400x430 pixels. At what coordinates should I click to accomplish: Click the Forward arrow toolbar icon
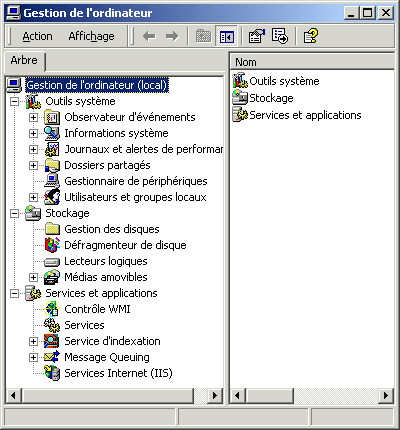click(172, 36)
